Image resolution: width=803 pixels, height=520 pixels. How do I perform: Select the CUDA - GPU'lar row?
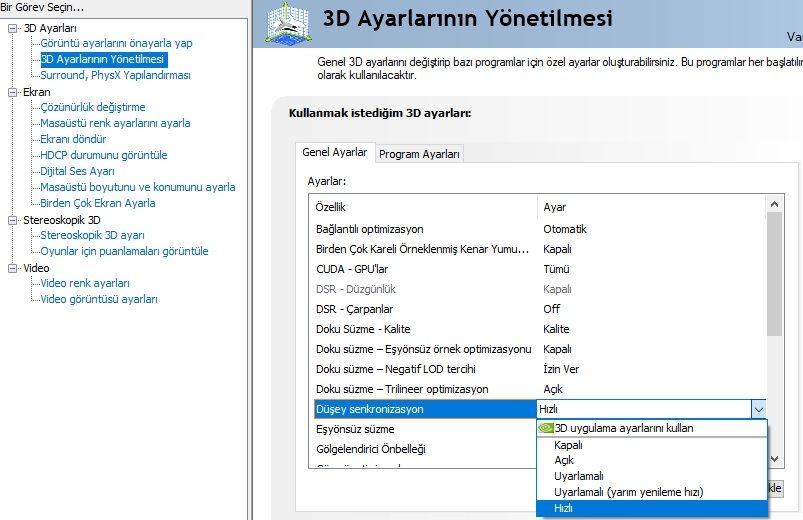tap(538, 269)
